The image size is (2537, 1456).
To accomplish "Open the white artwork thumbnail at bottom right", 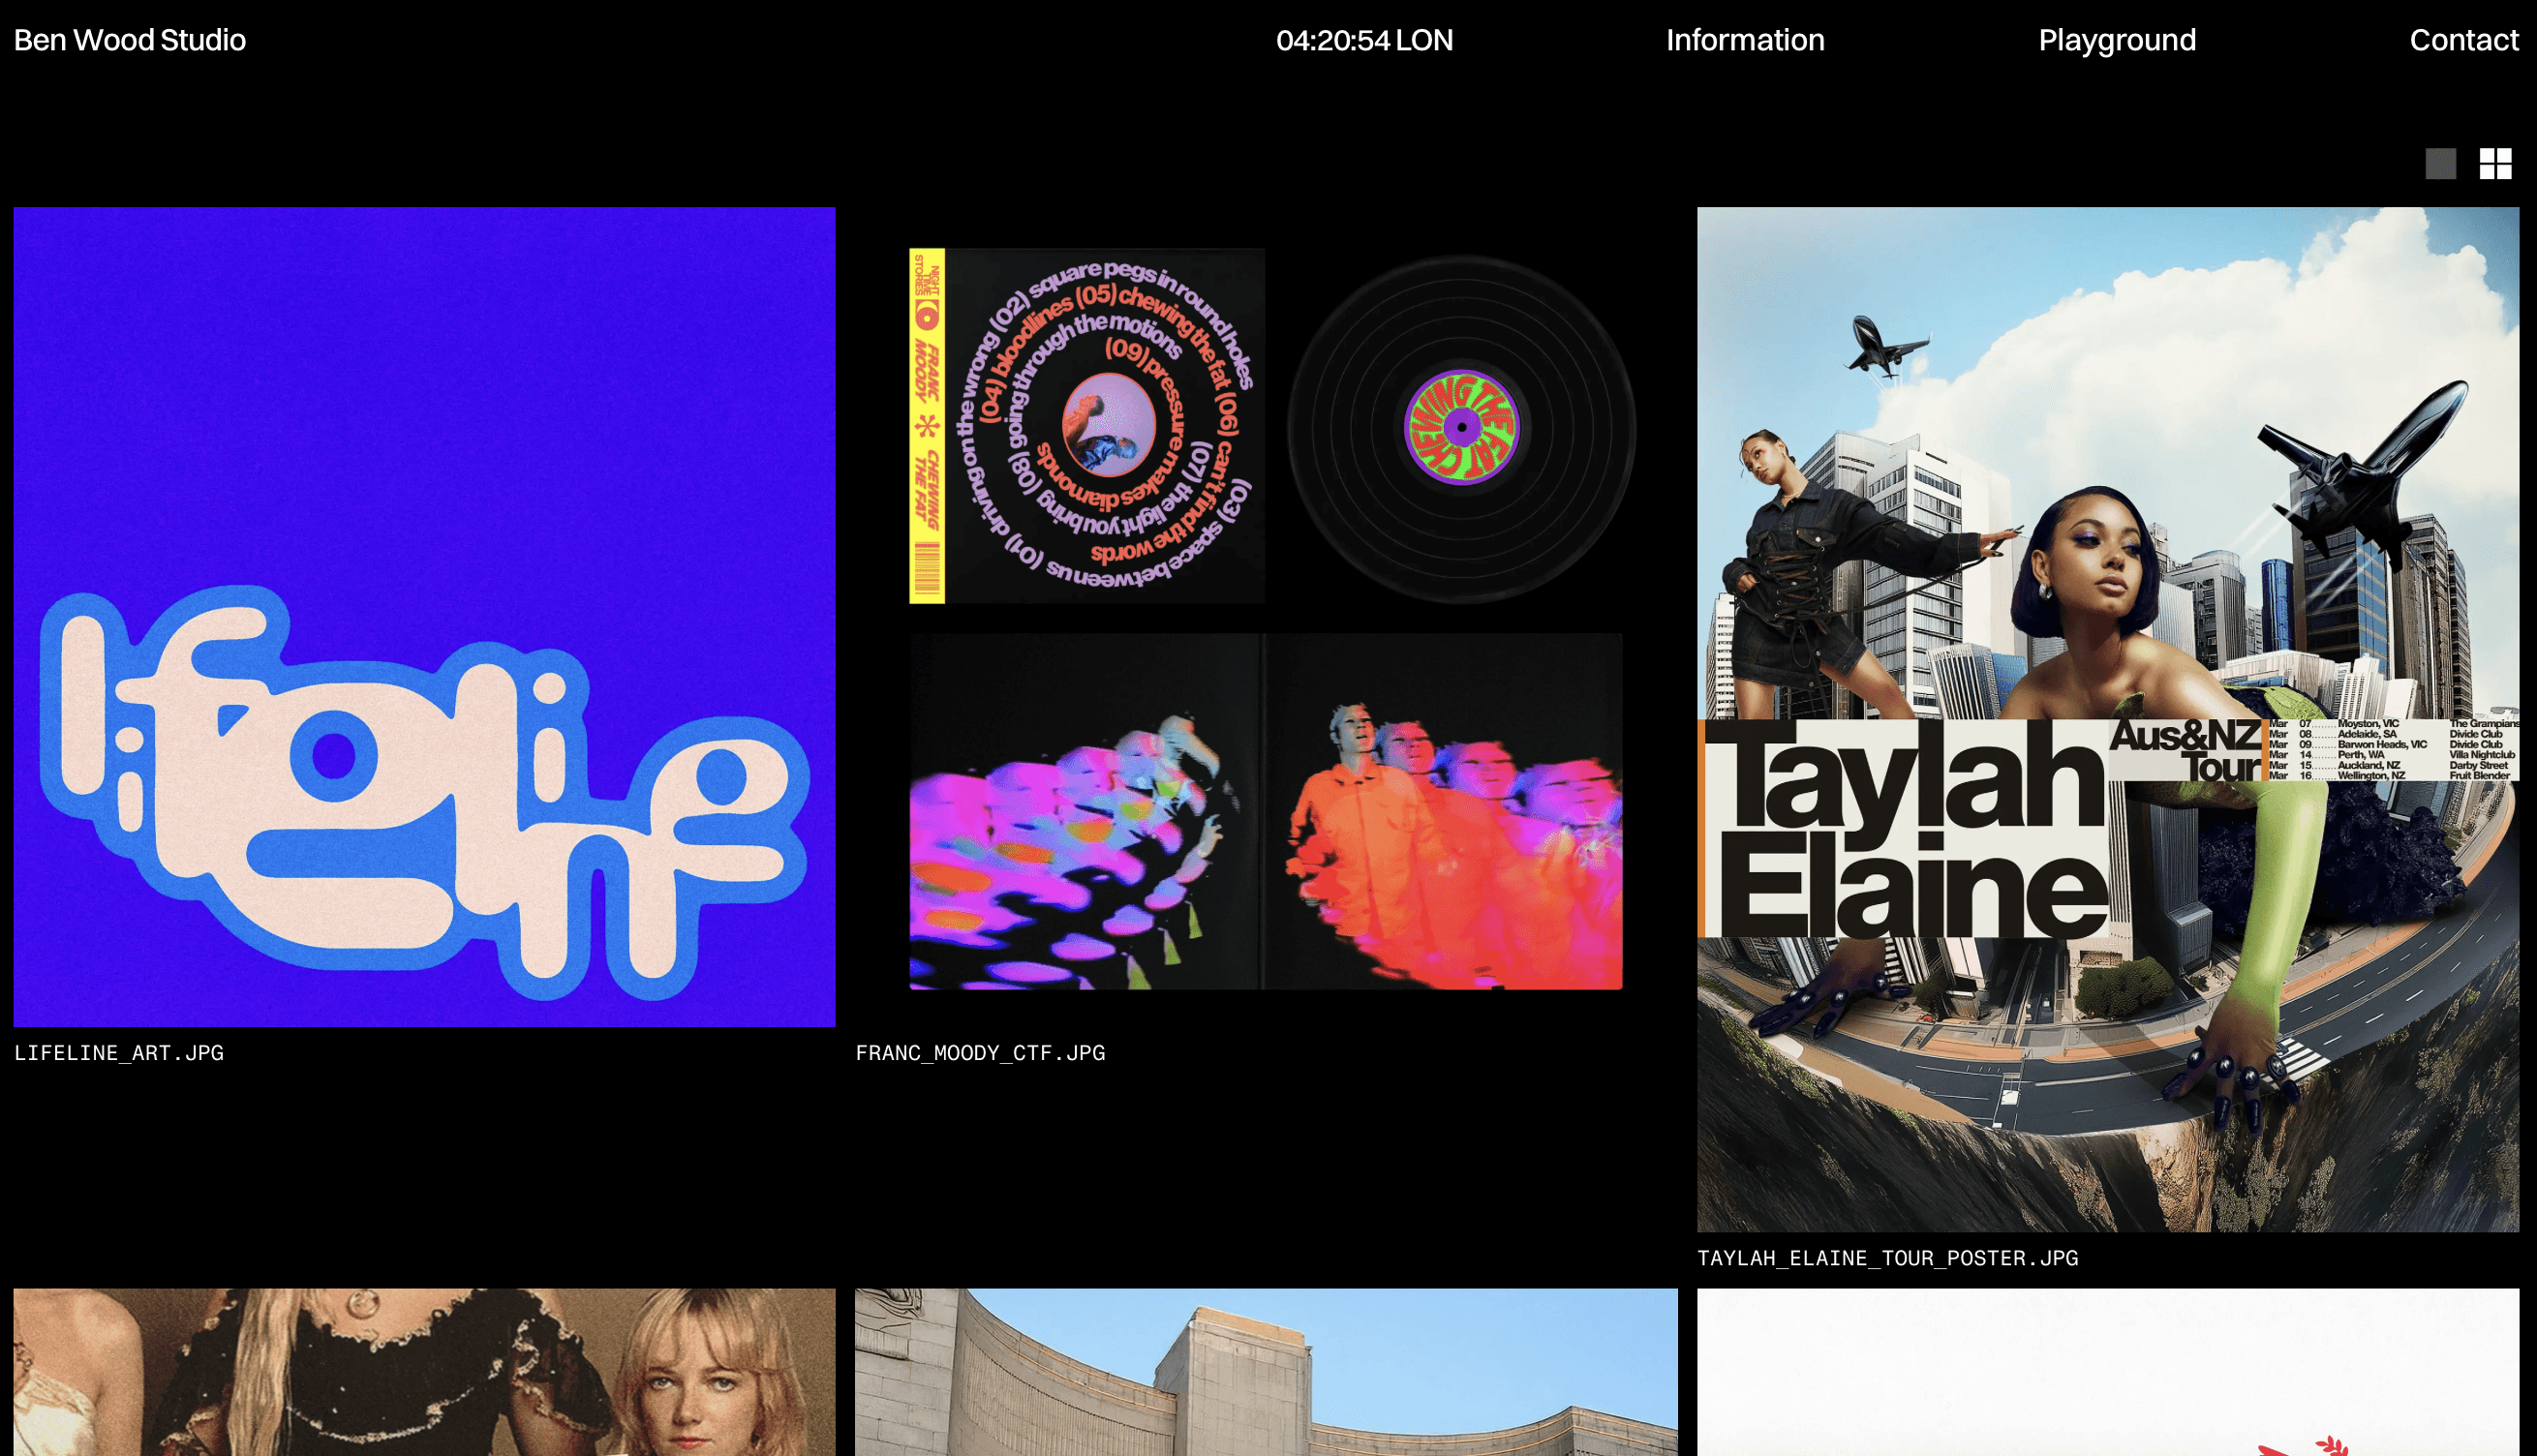I will (x=2107, y=1372).
